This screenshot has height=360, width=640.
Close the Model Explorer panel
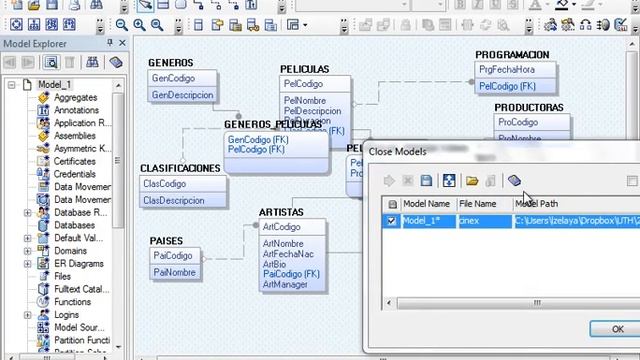coord(122,43)
